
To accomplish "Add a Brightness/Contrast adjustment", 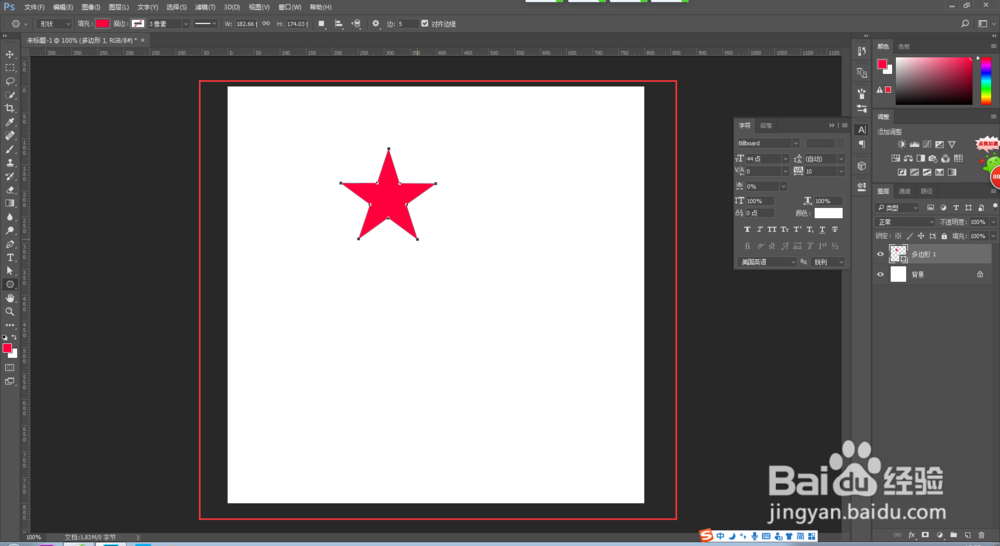I will 901,144.
